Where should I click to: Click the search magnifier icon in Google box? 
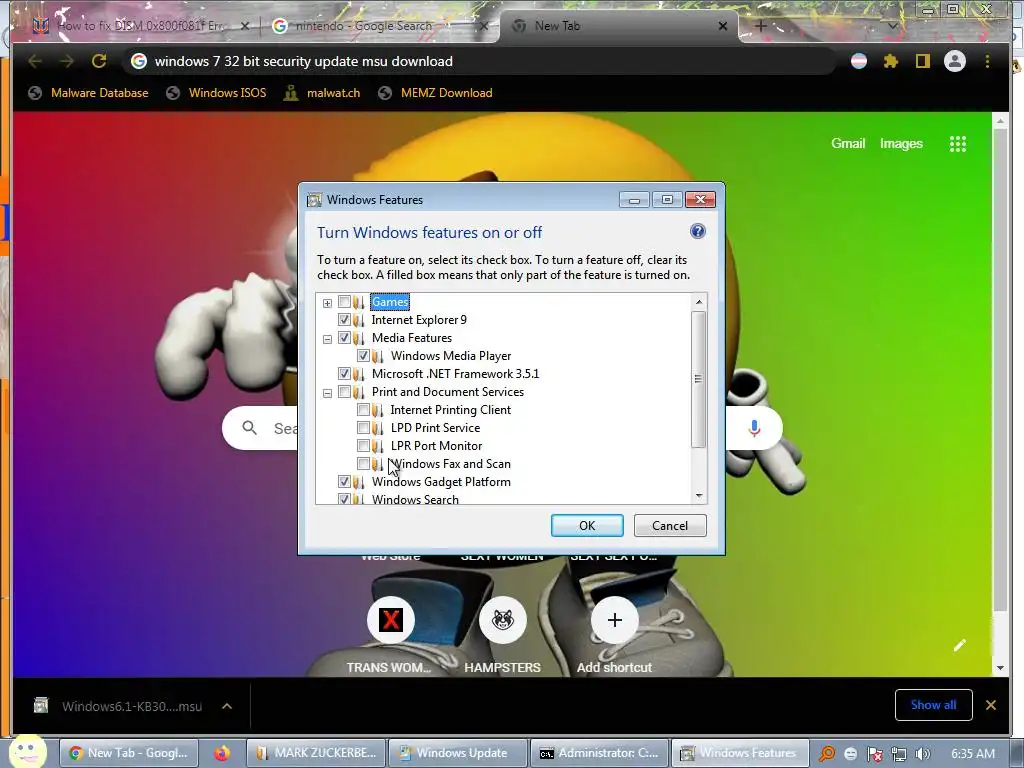[x=249, y=428]
